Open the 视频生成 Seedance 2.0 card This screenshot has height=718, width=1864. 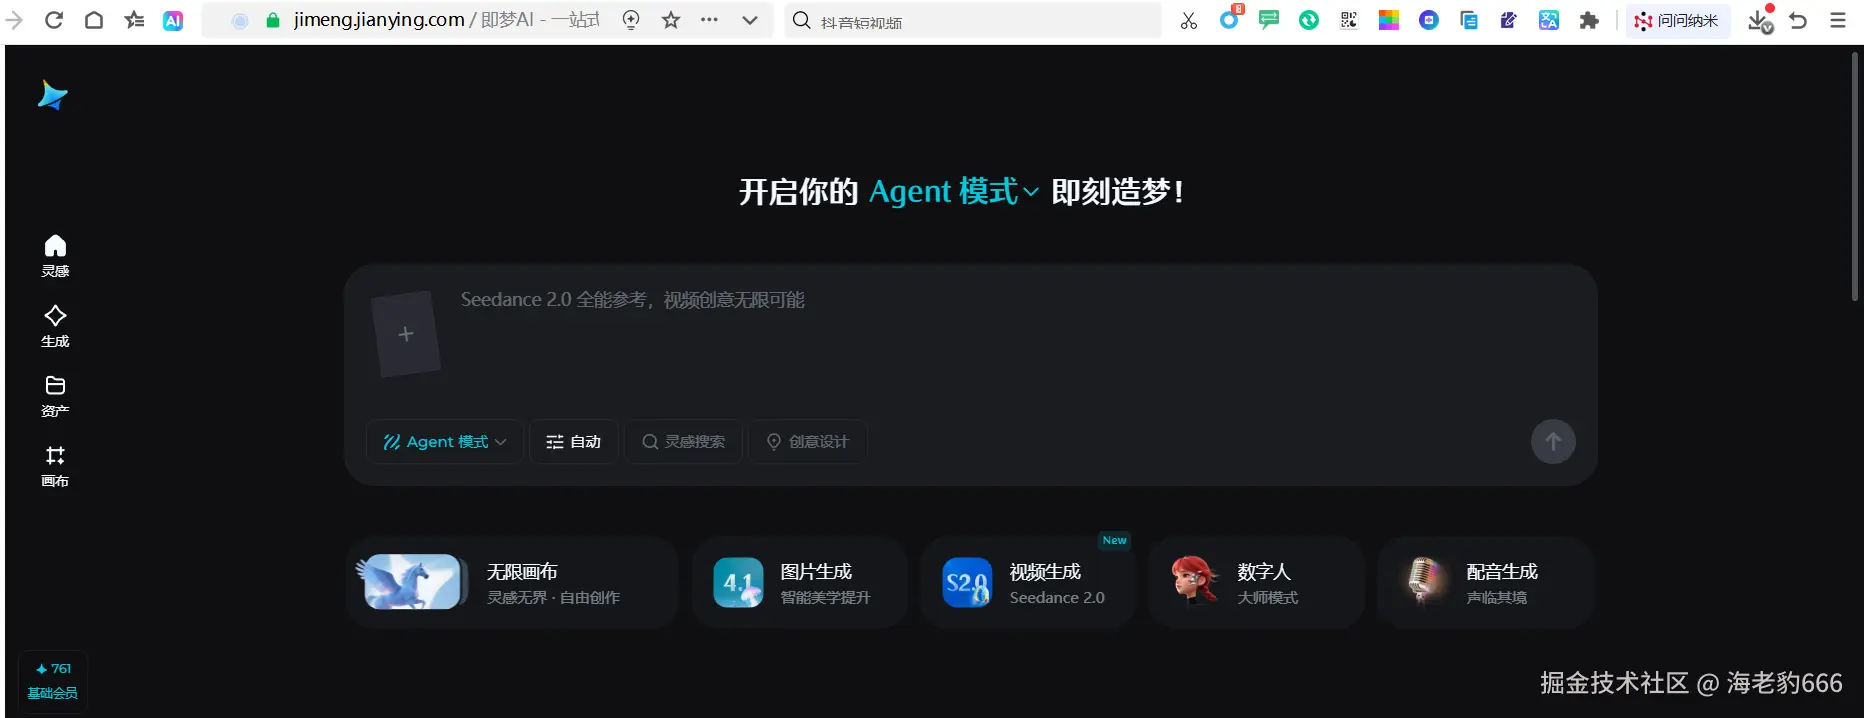coord(1028,583)
